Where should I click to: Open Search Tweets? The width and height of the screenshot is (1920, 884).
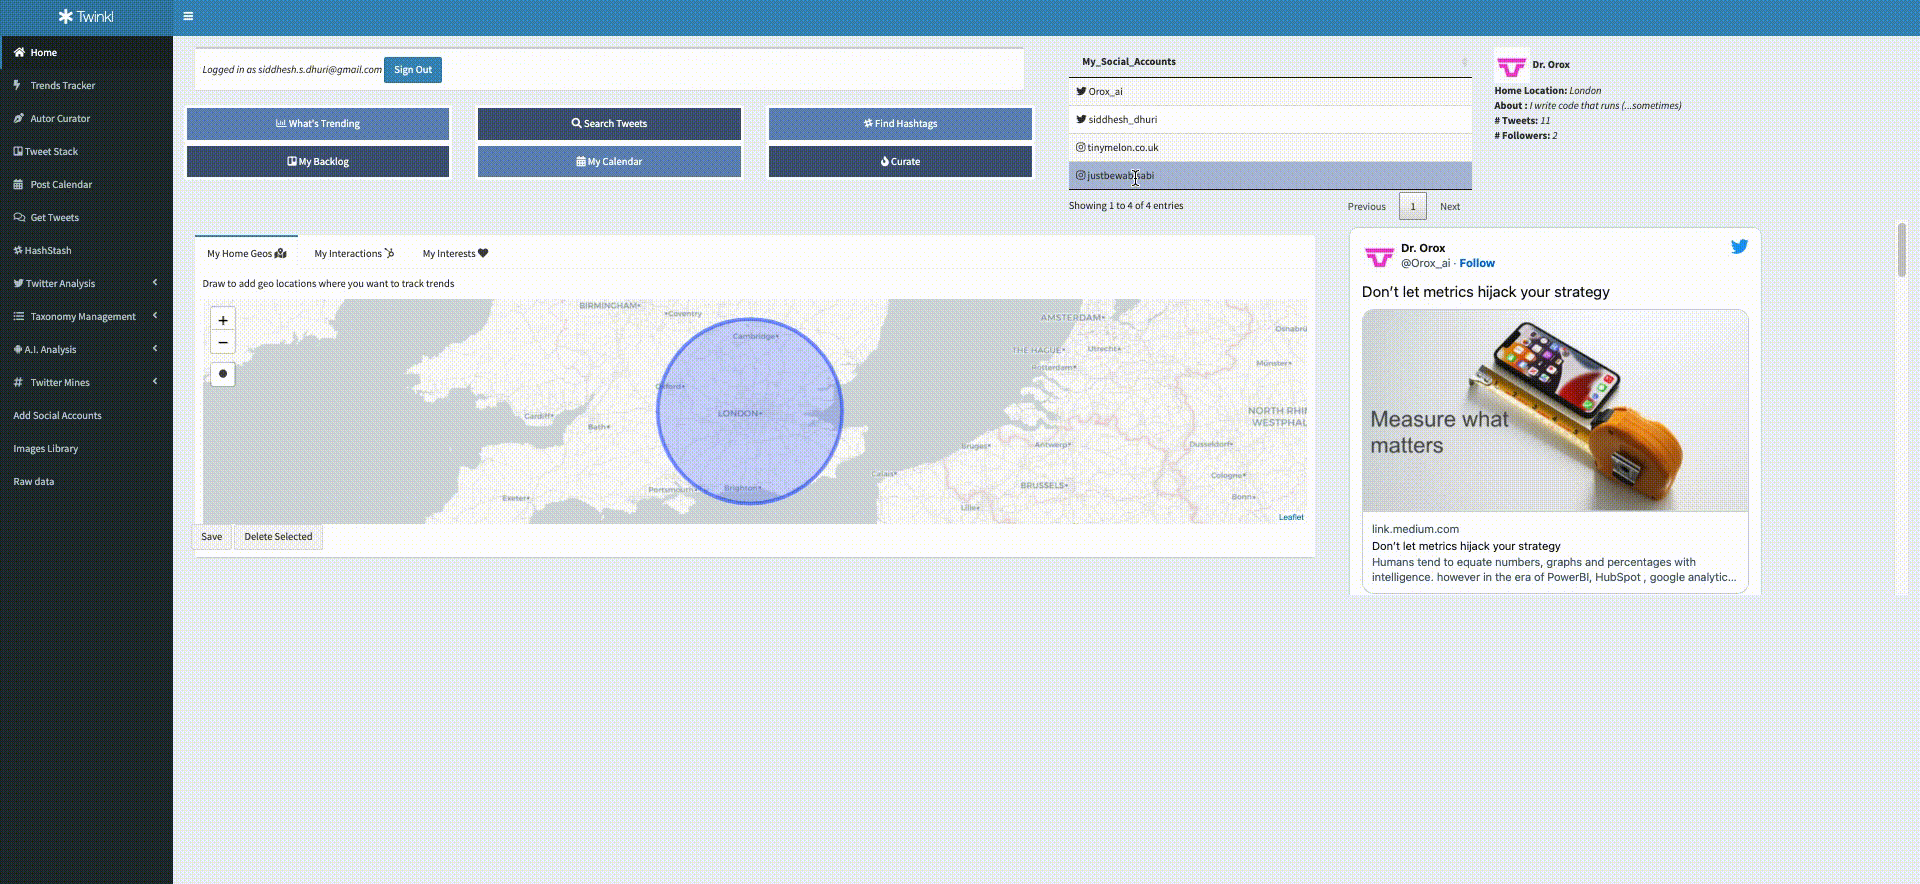(x=609, y=124)
